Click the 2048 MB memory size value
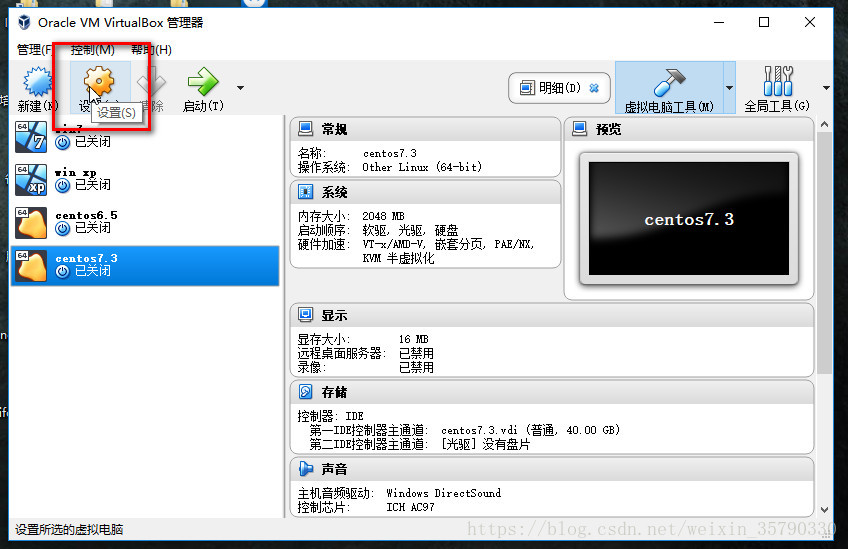This screenshot has height=549, width=848. [x=383, y=216]
